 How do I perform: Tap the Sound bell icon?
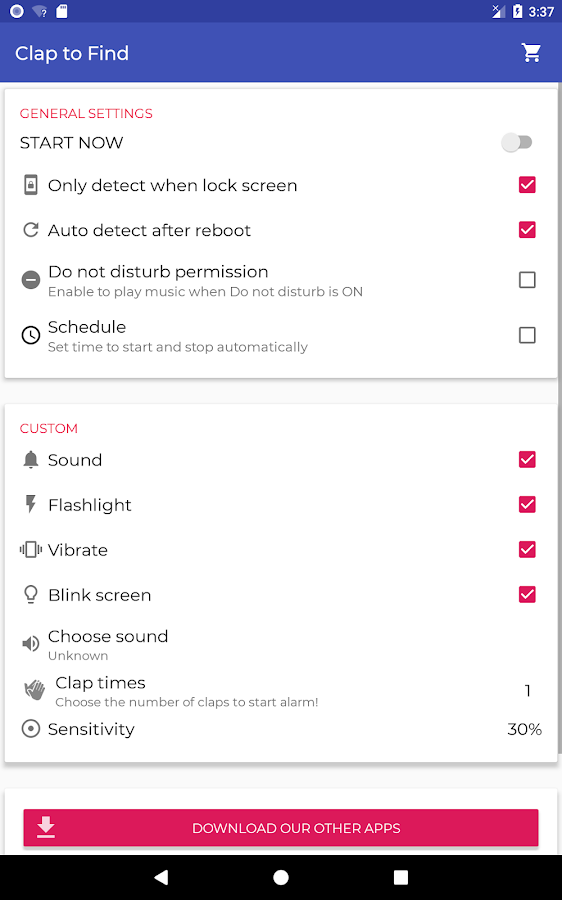[x=30, y=460]
